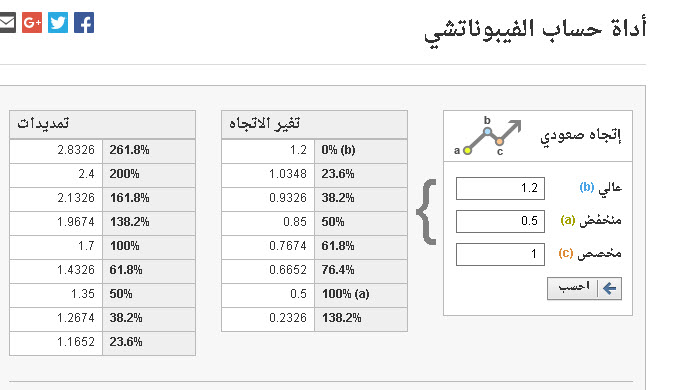The width and height of the screenshot is (691, 390).
Task: Click the uptrend a-b-c diagram icon
Action: pyautogui.click(x=487, y=136)
